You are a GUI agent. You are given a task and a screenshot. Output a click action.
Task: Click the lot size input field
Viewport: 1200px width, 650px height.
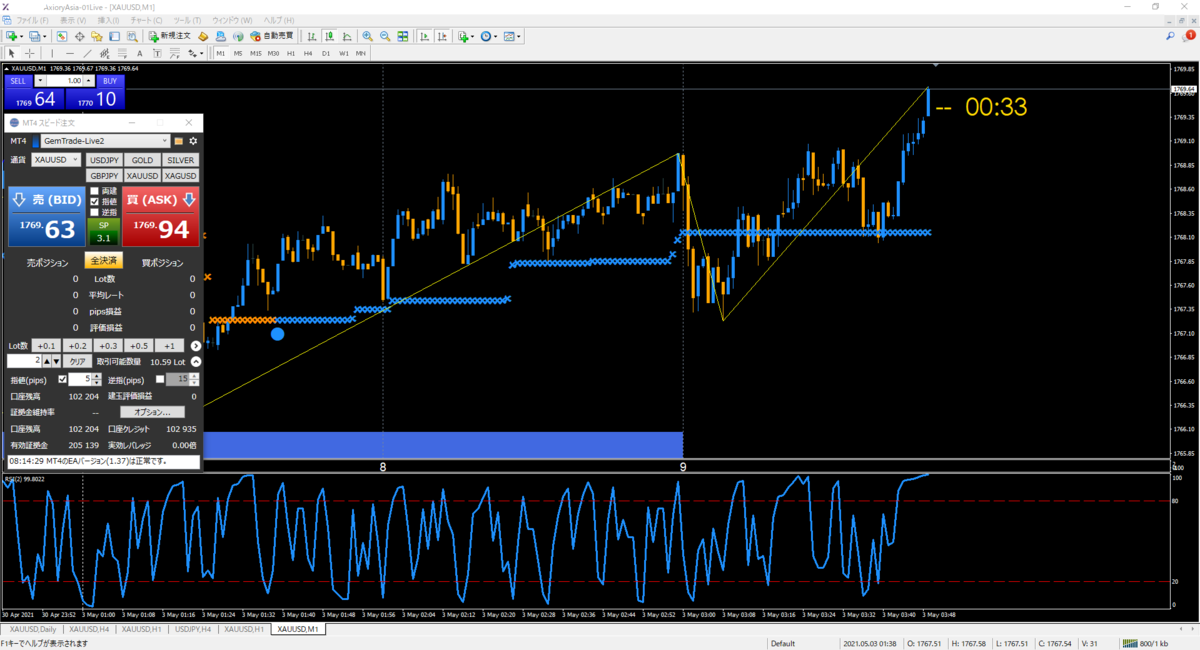pos(23,361)
